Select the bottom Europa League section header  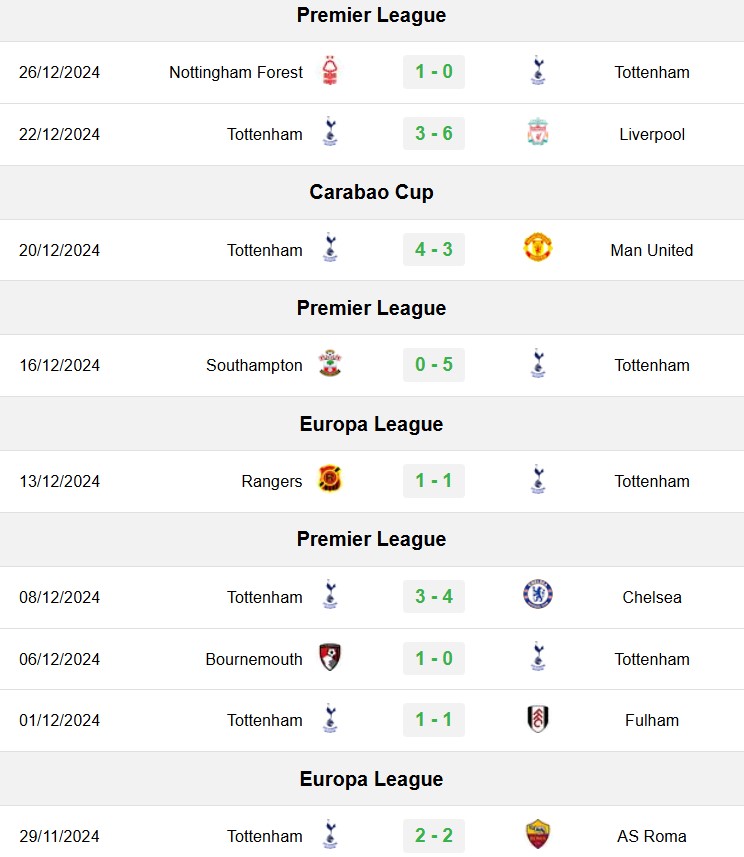click(x=372, y=779)
